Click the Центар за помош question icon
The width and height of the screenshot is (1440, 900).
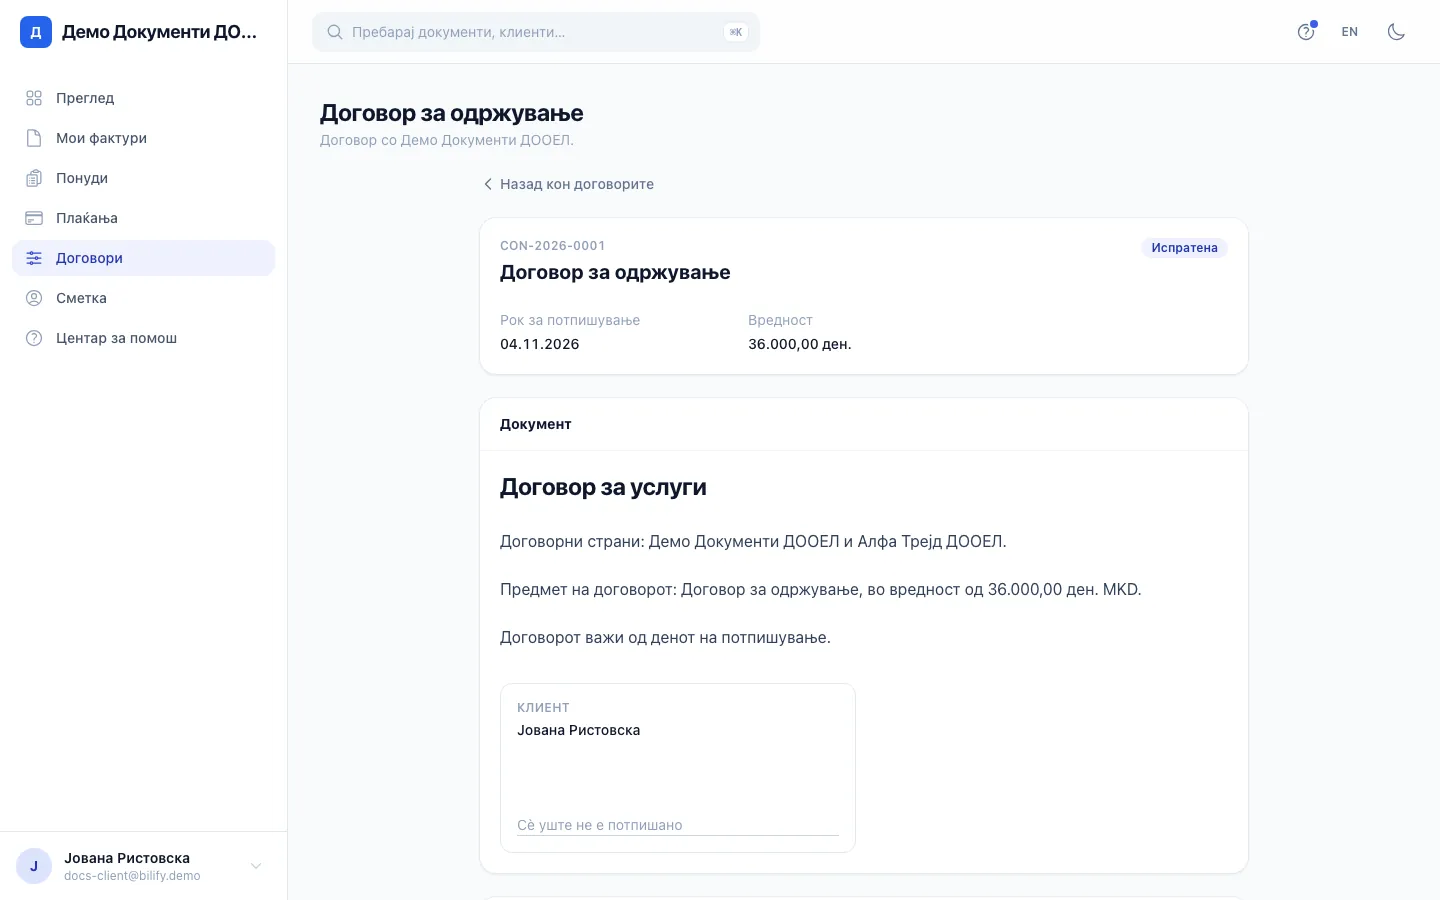[x=34, y=338]
